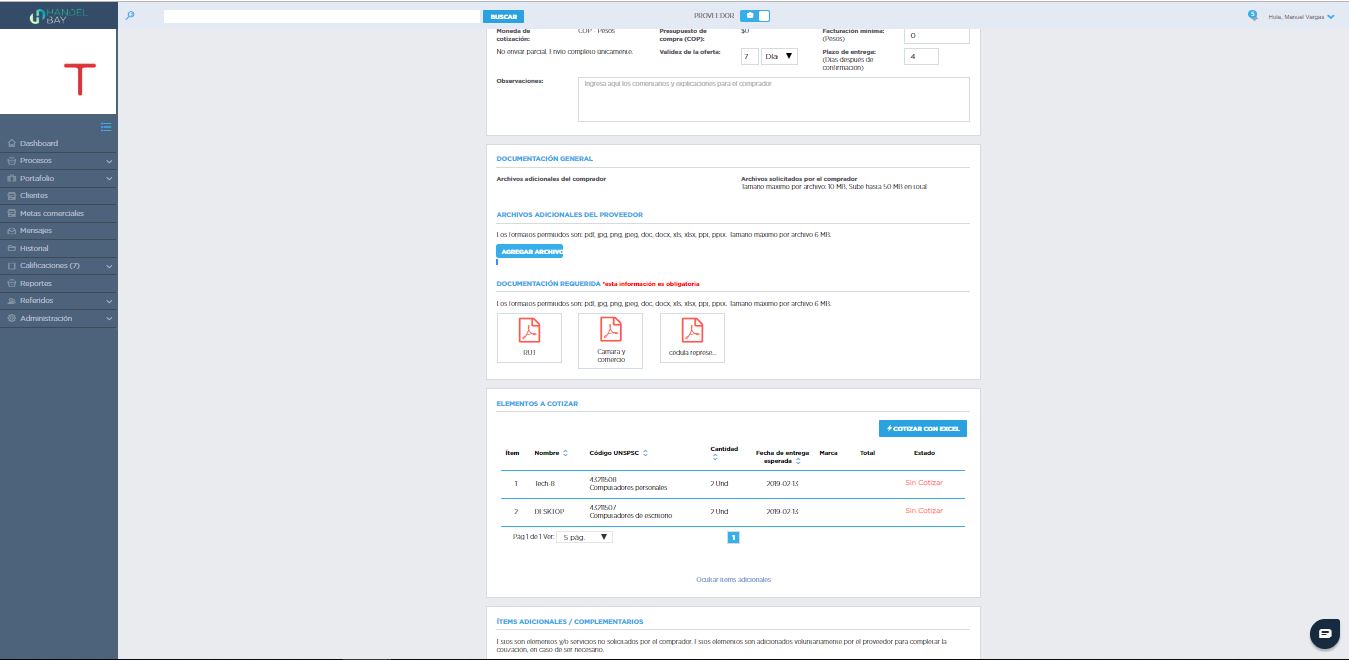
Task: Click Sin Cotizar for Tech-8 row
Action: [924, 483]
